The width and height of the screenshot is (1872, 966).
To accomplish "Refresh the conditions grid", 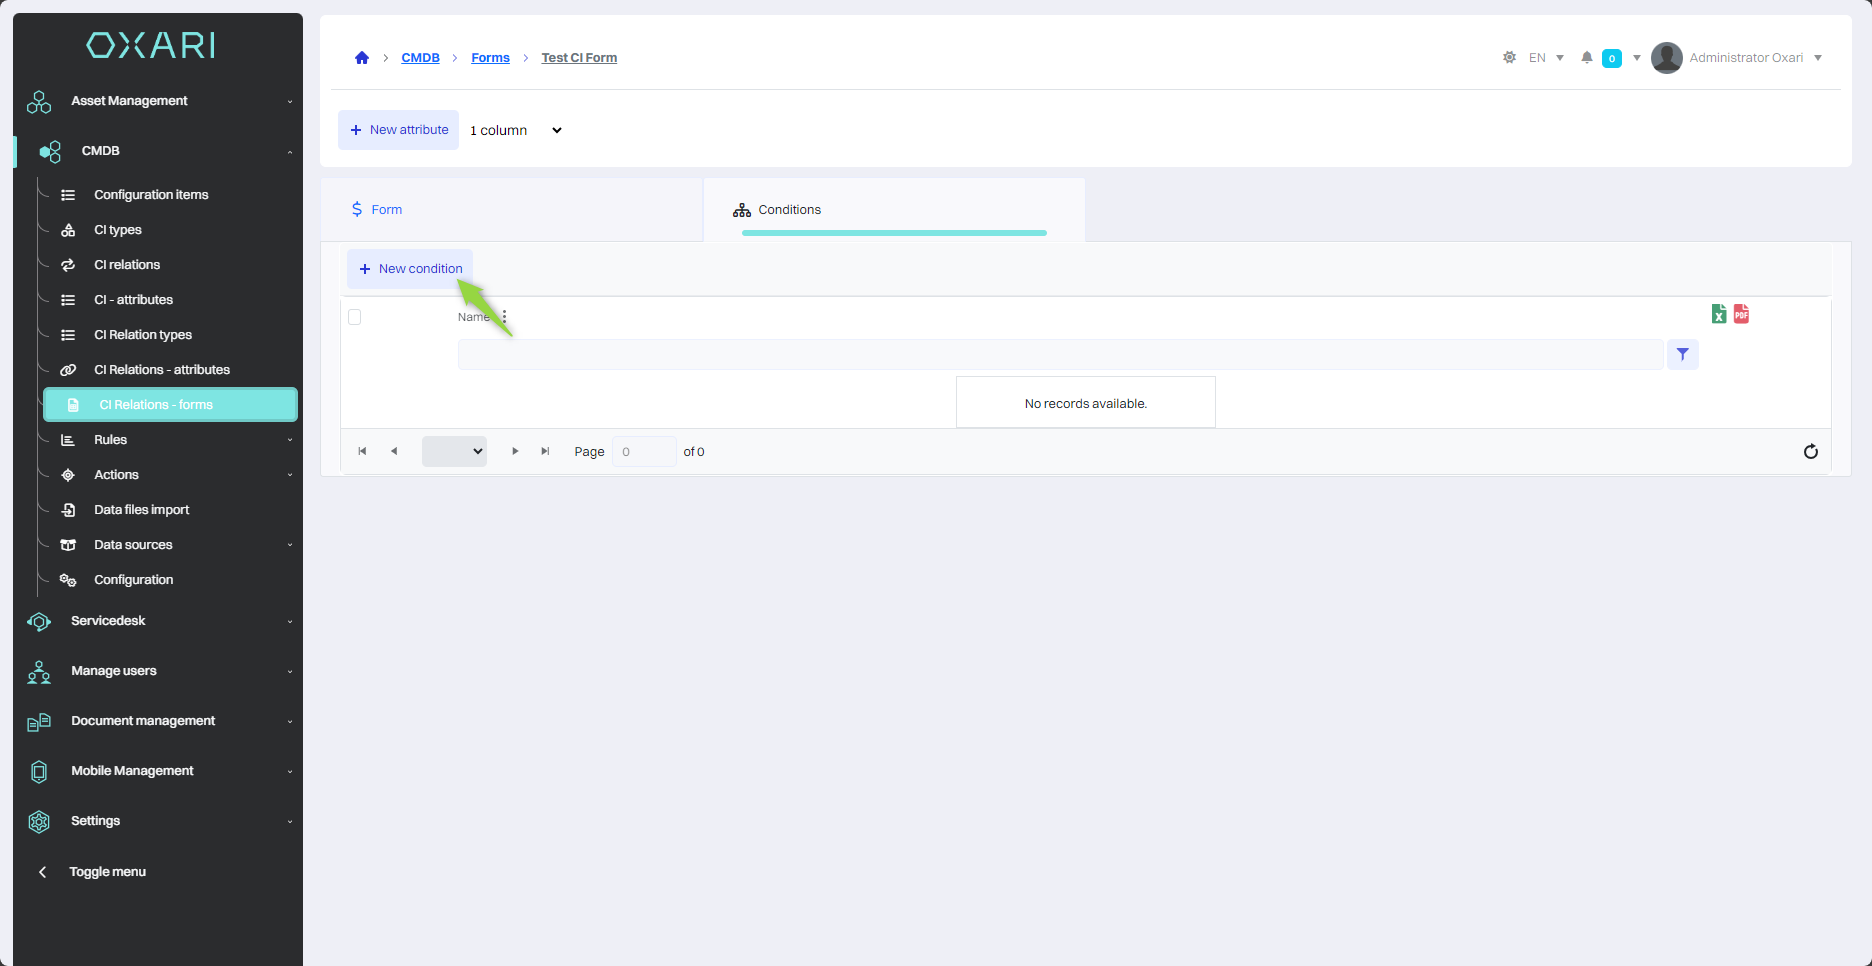I will click(x=1810, y=452).
